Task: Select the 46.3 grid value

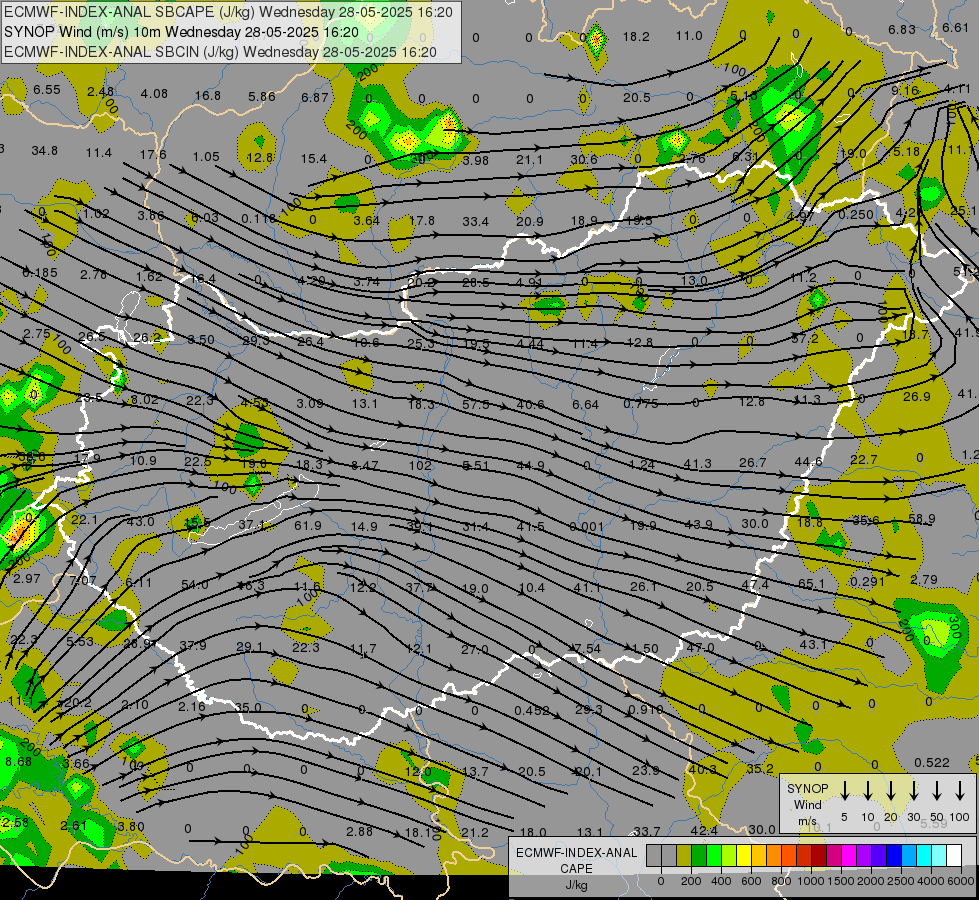Action: [251, 585]
